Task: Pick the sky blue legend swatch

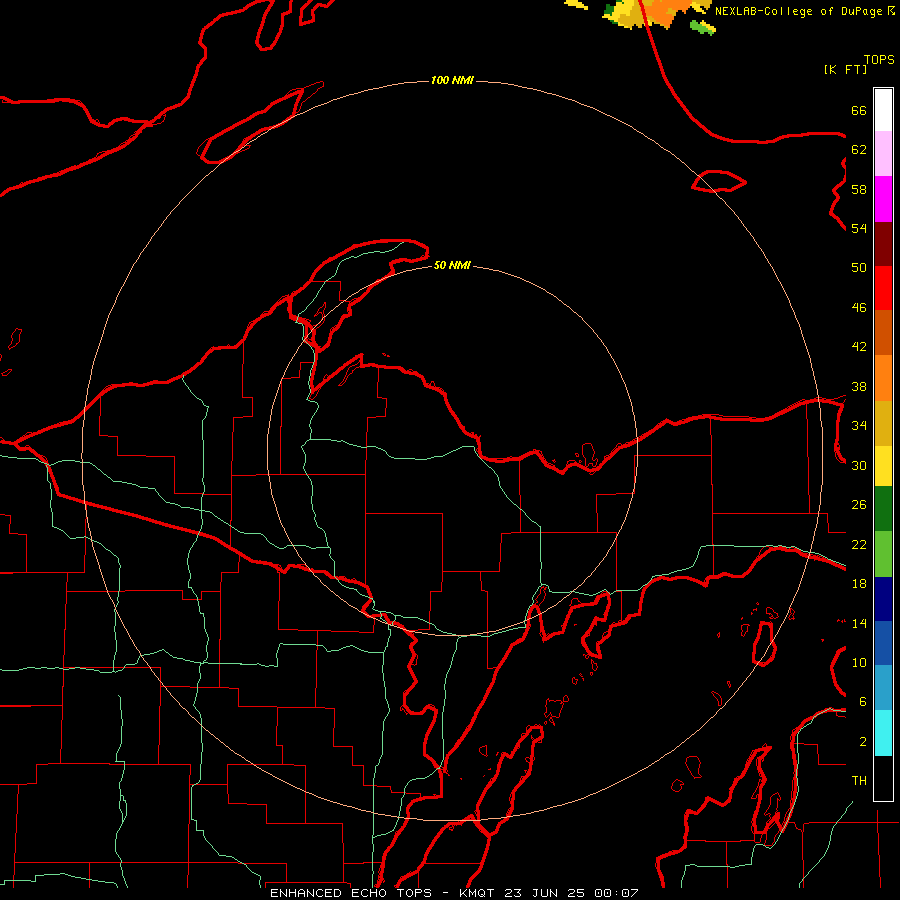Action: click(883, 688)
